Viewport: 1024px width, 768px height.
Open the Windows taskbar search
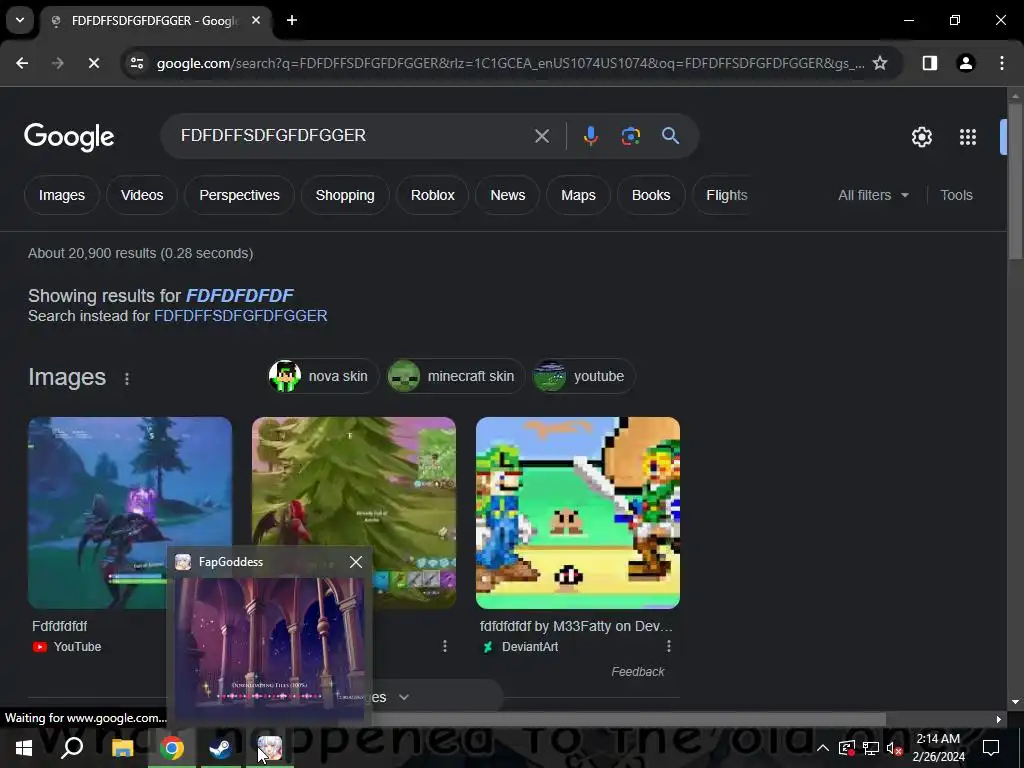(72, 748)
